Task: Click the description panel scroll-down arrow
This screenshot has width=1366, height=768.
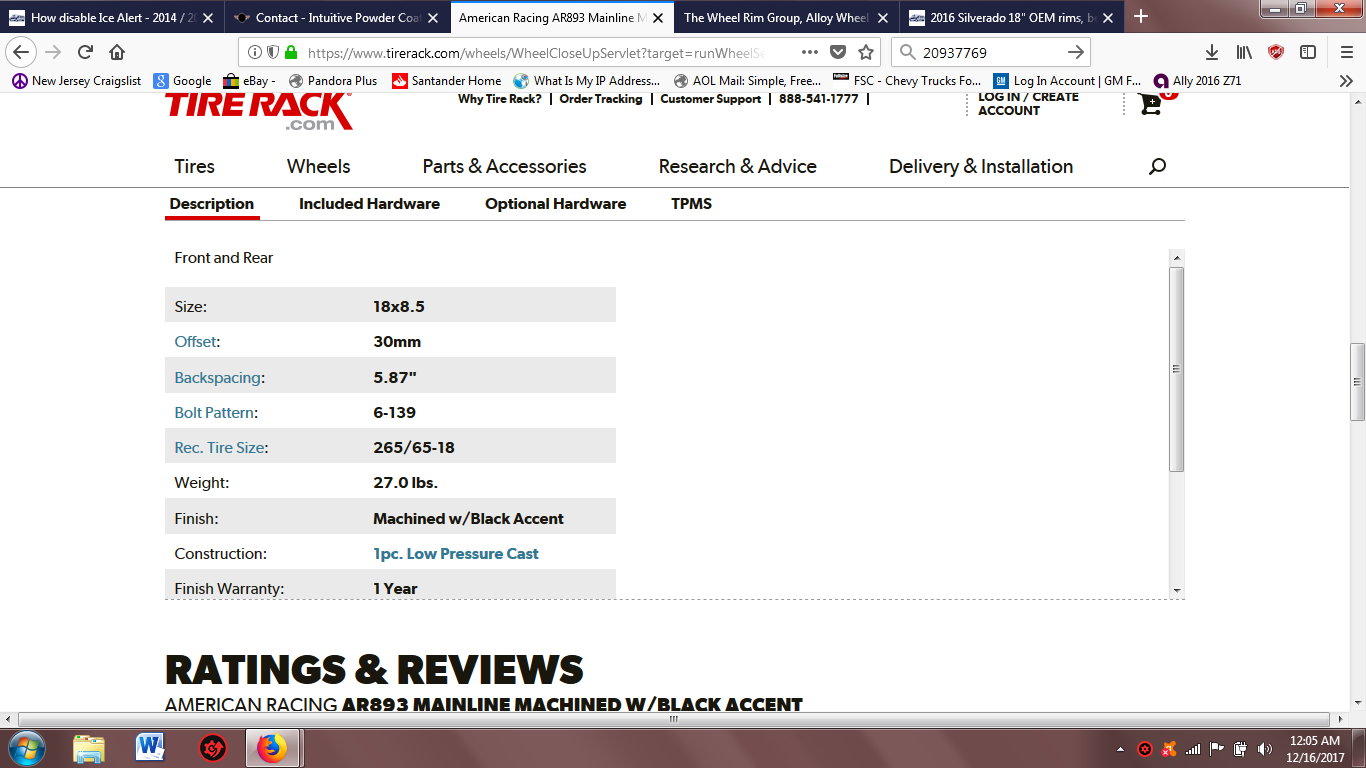Action: (1177, 591)
